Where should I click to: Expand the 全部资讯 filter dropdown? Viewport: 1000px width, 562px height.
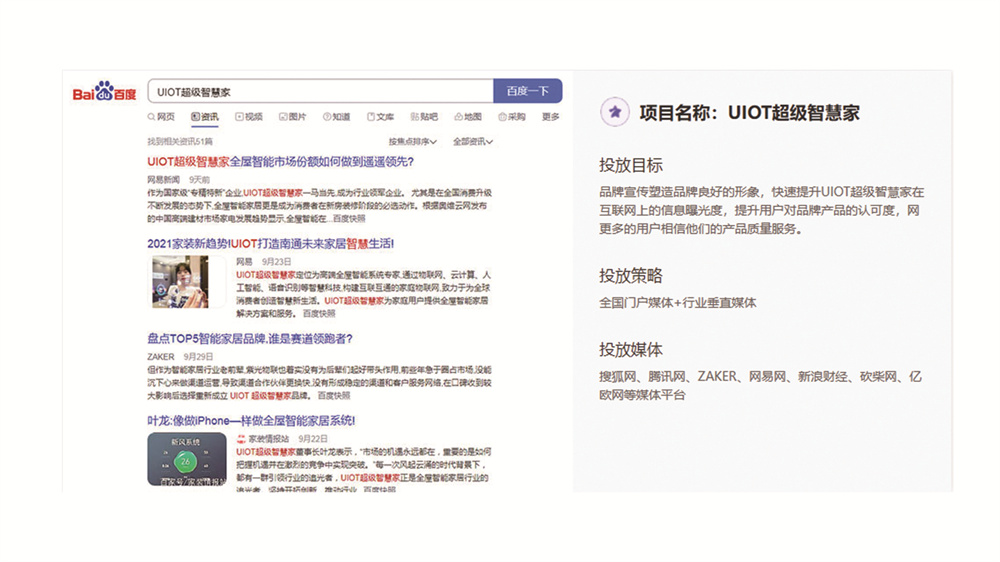pos(472,142)
